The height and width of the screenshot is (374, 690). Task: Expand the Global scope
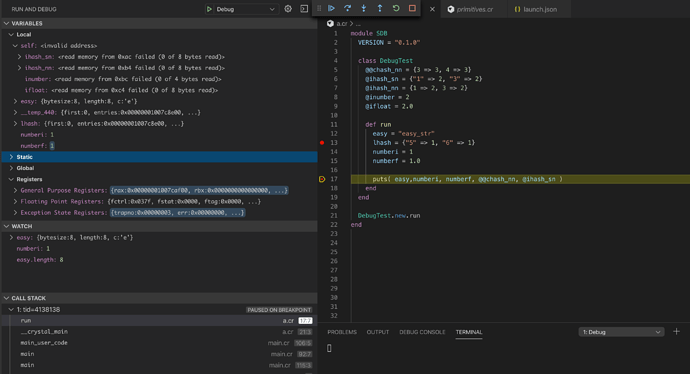click(11, 168)
